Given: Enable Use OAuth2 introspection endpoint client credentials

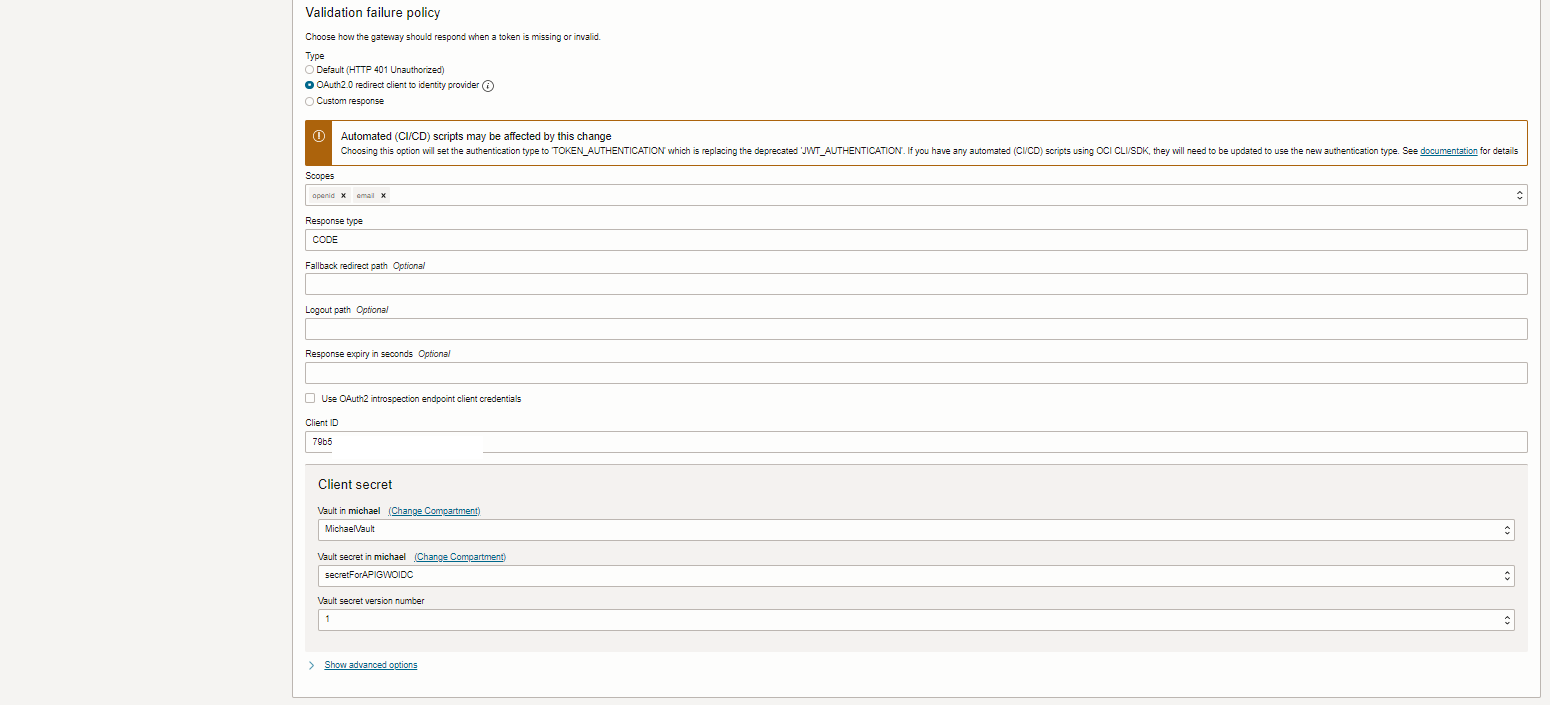Looking at the screenshot, I should click(x=310, y=398).
